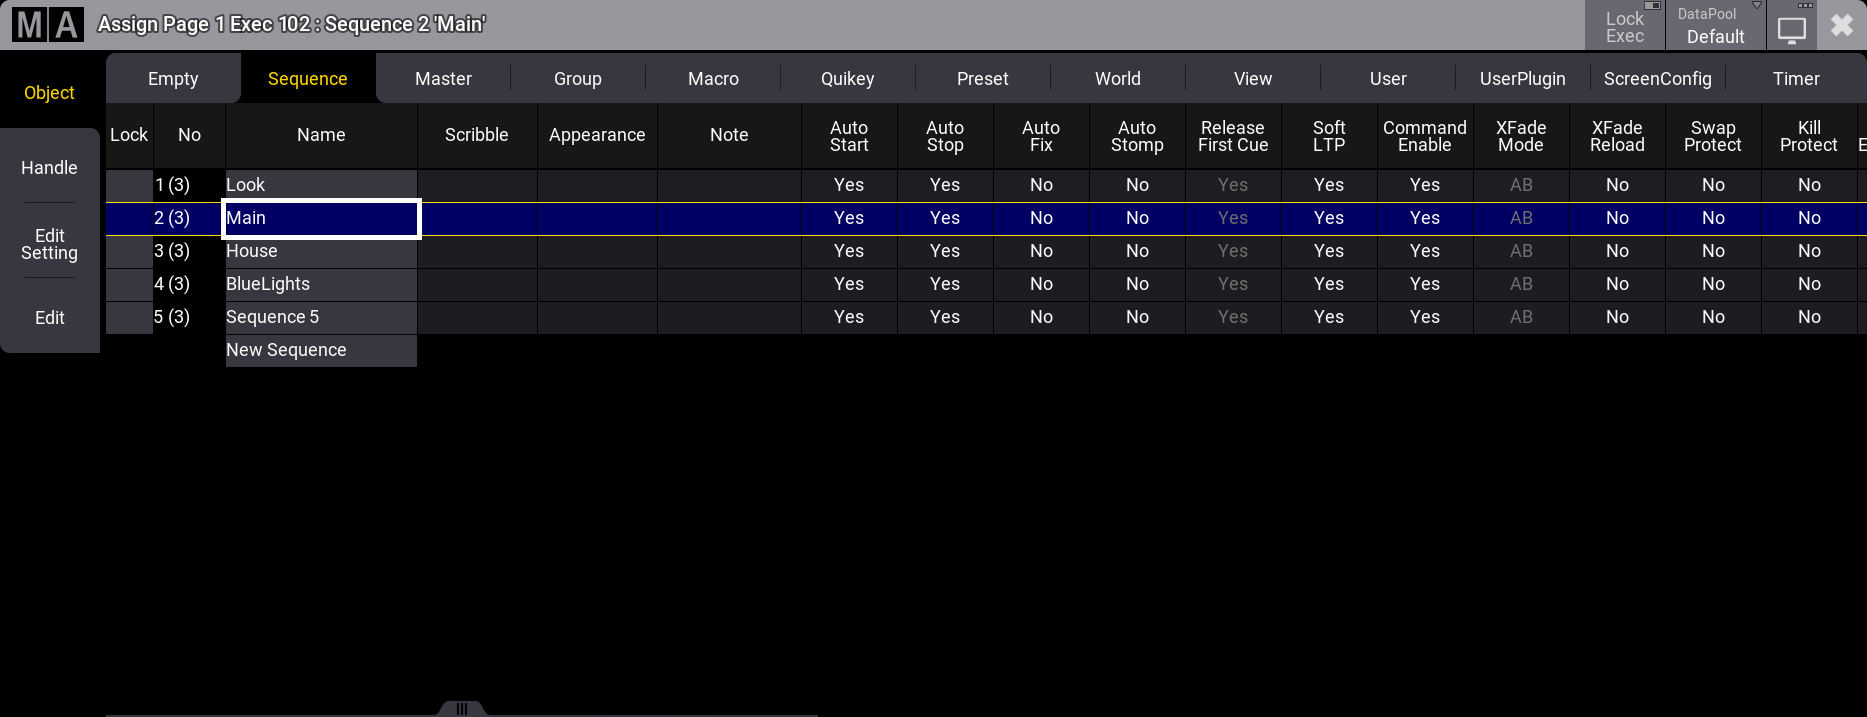Open the Timer tab
This screenshot has width=1867, height=717.
tap(1795, 79)
